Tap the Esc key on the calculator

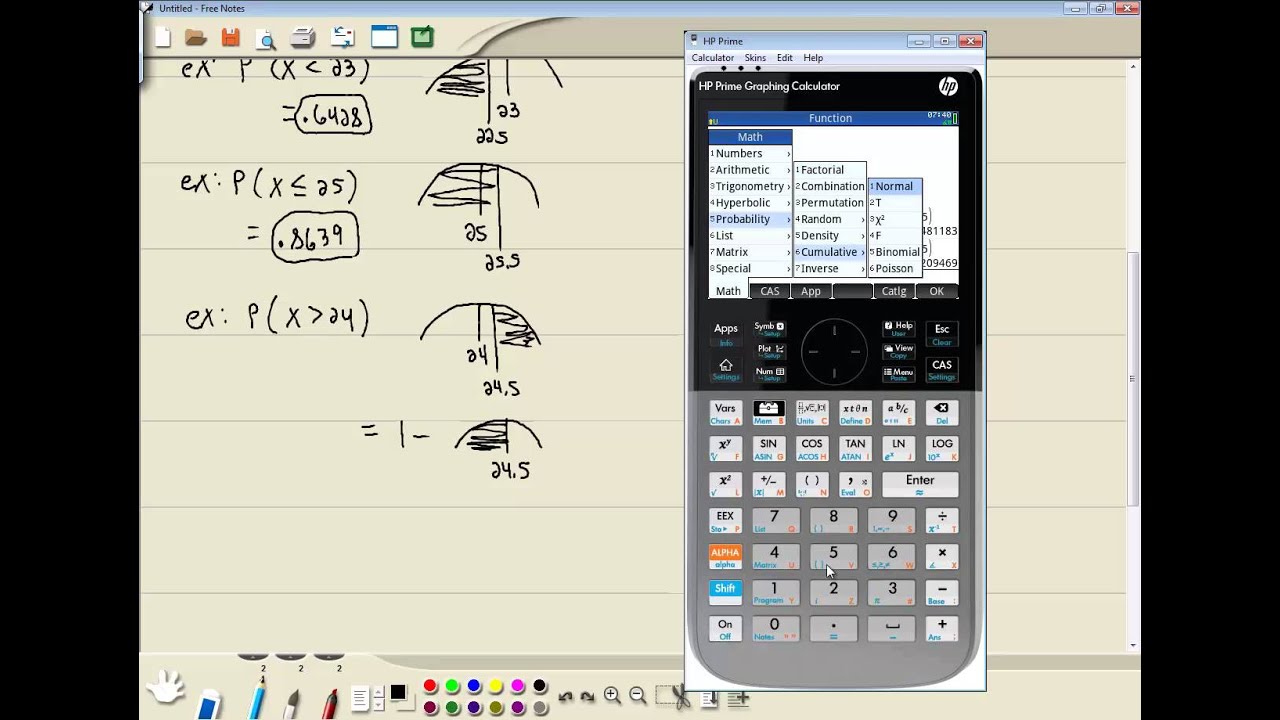(941, 333)
